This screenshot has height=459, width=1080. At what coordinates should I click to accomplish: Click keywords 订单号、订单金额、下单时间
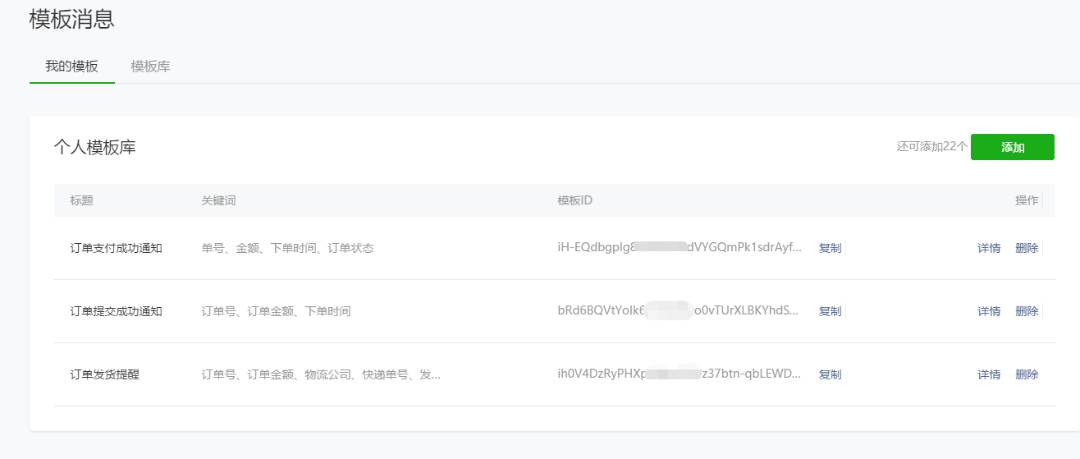pos(276,312)
